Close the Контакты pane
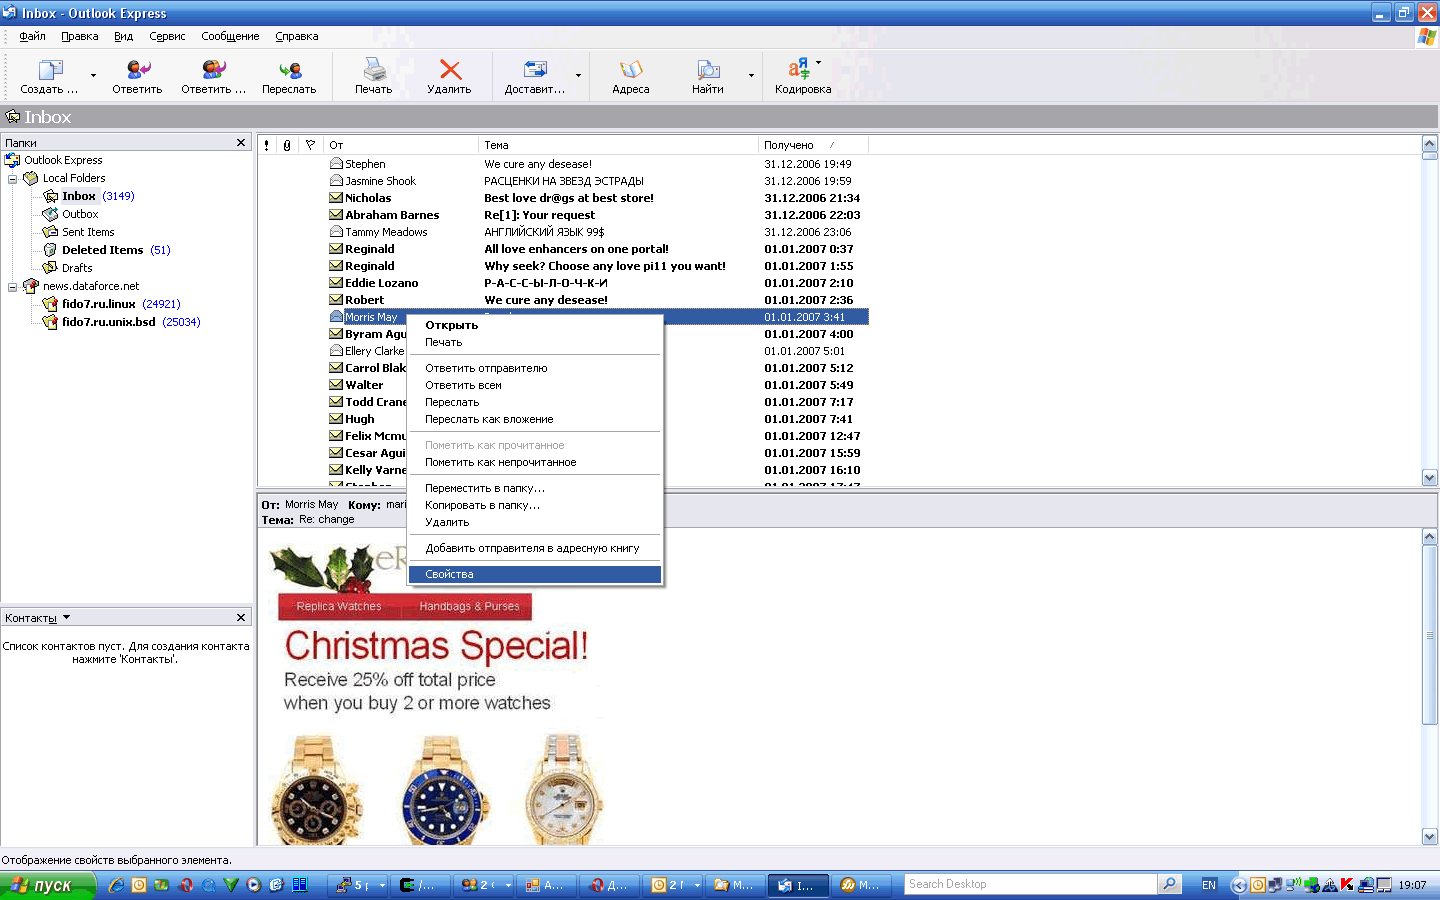The height and width of the screenshot is (900, 1440). [241, 618]
